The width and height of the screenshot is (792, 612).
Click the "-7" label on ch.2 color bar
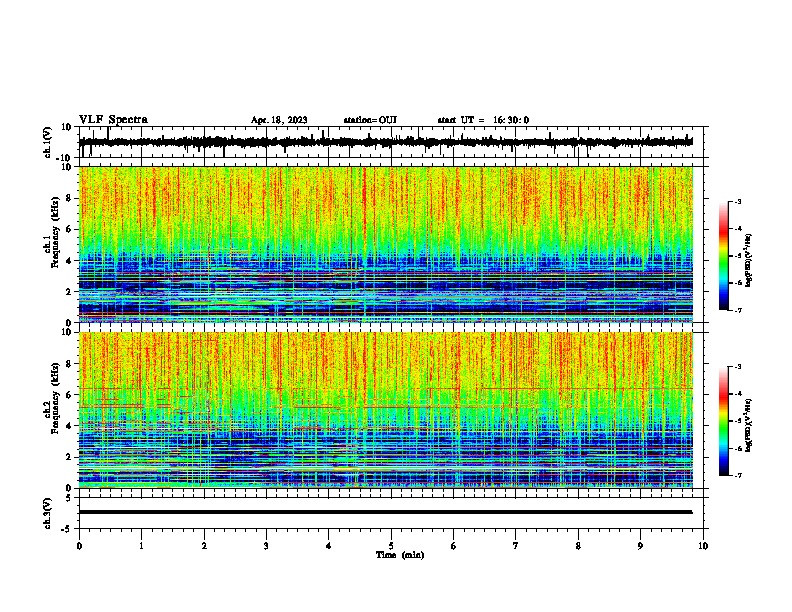pyautogui.click(x=737, y=475)
